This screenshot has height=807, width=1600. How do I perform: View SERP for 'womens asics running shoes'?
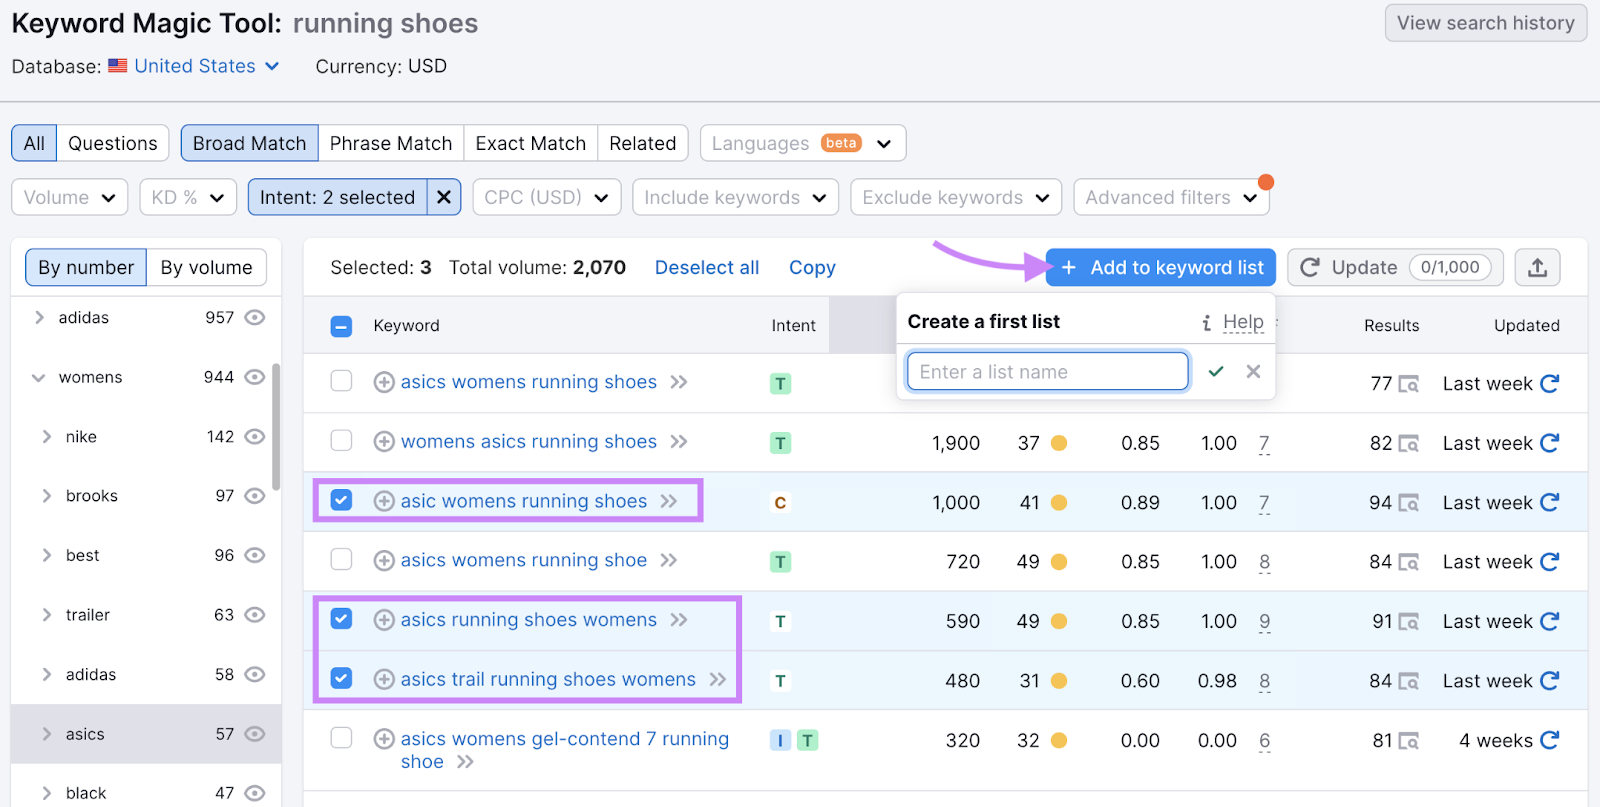[x=1409, y=443]
